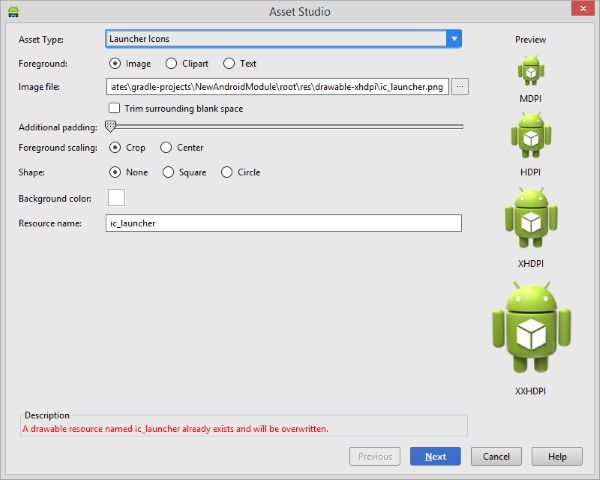
Task: Click the Resource name field ic_launcher
Action: point(284,223)
